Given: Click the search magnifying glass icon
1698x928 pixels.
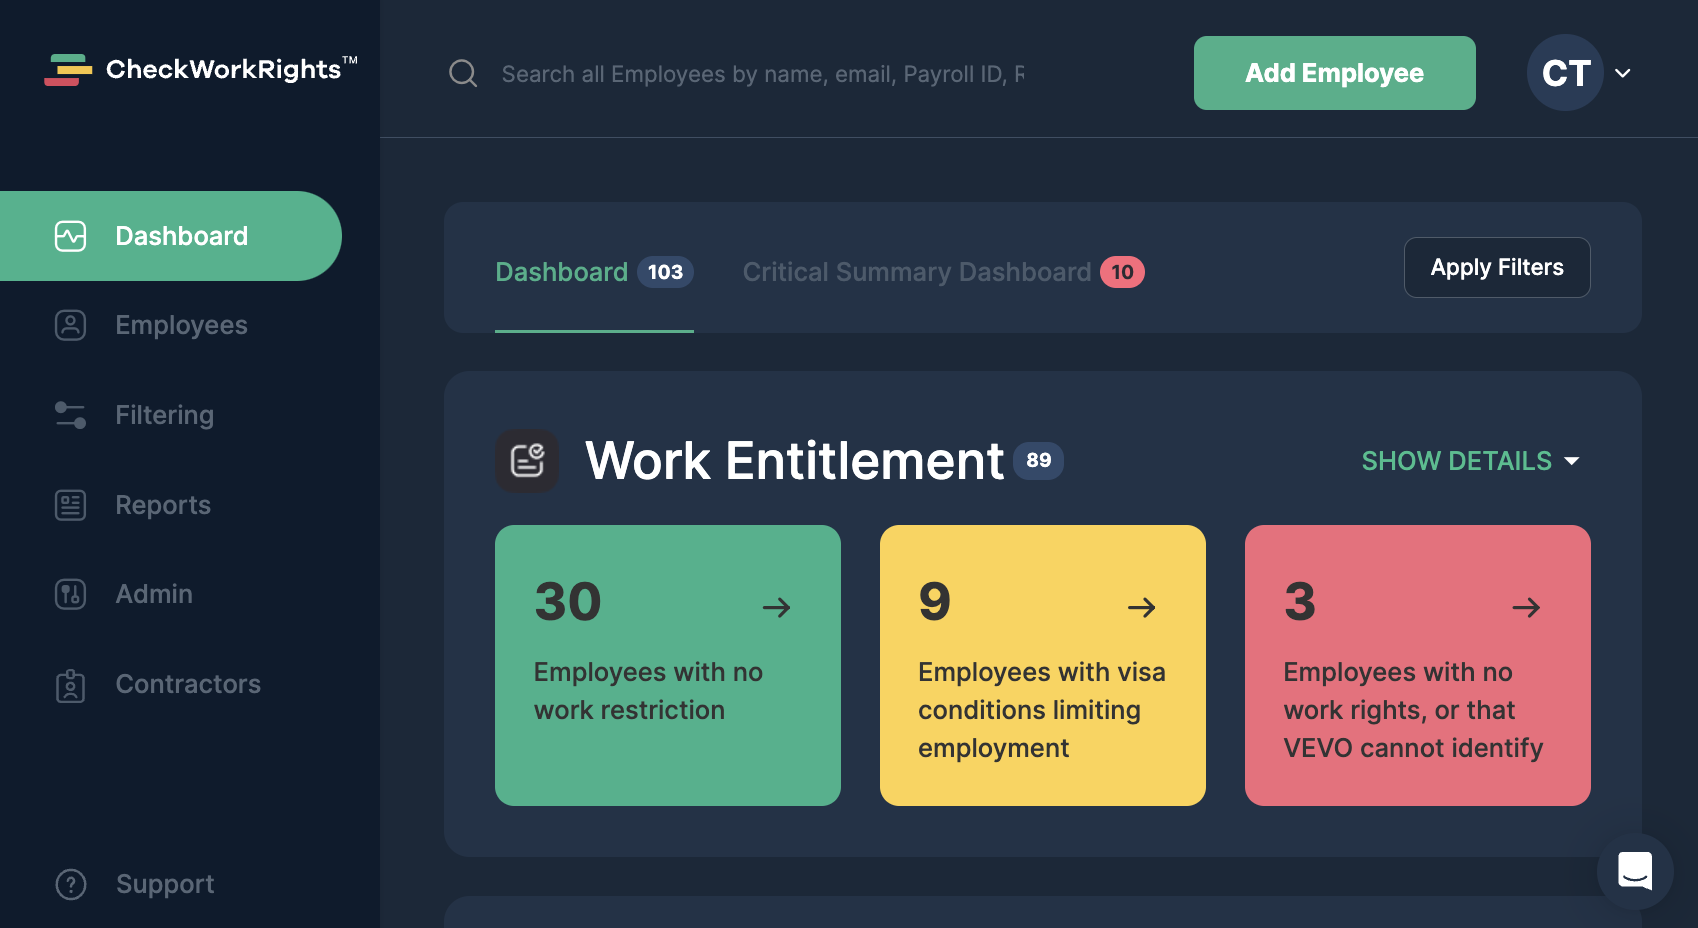Looking at the screenshot, I should [x=463, y=73].
